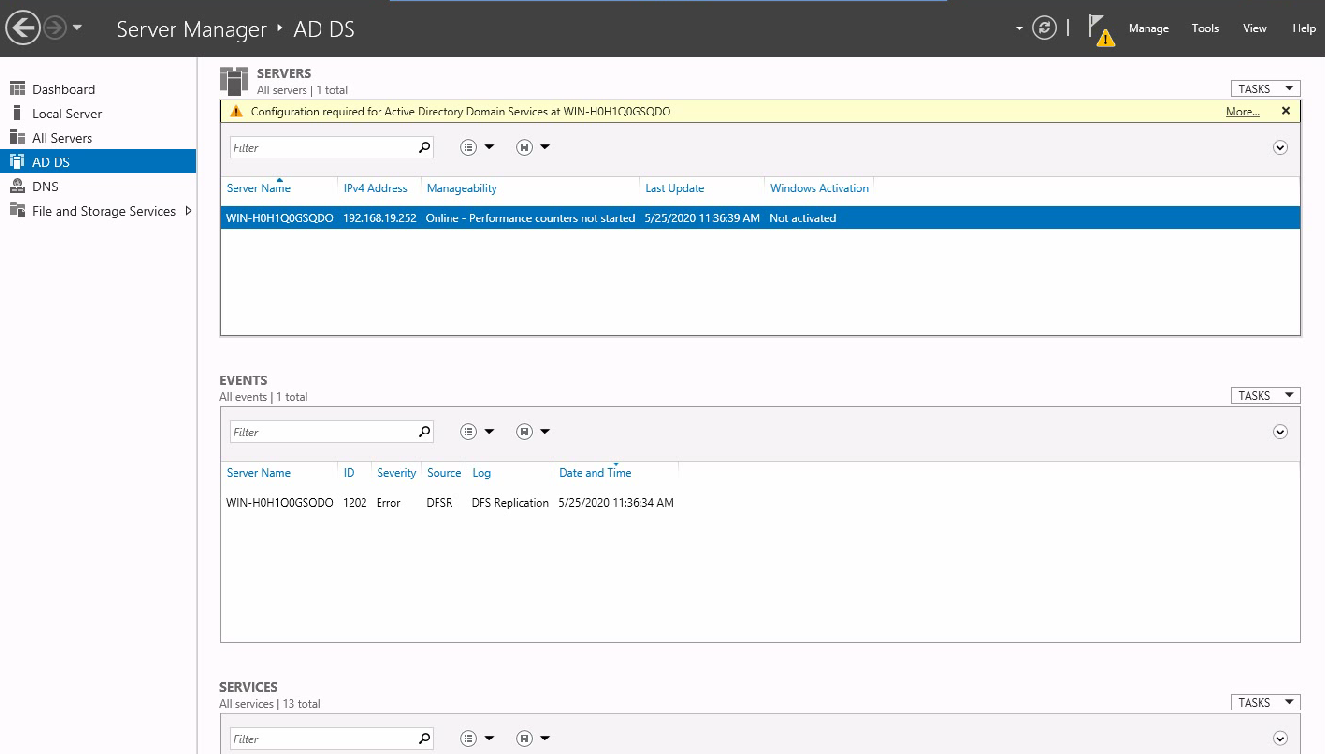Click the Servers tile header icon
This screenshot has height=754, width=1325.
click(234, 81)
